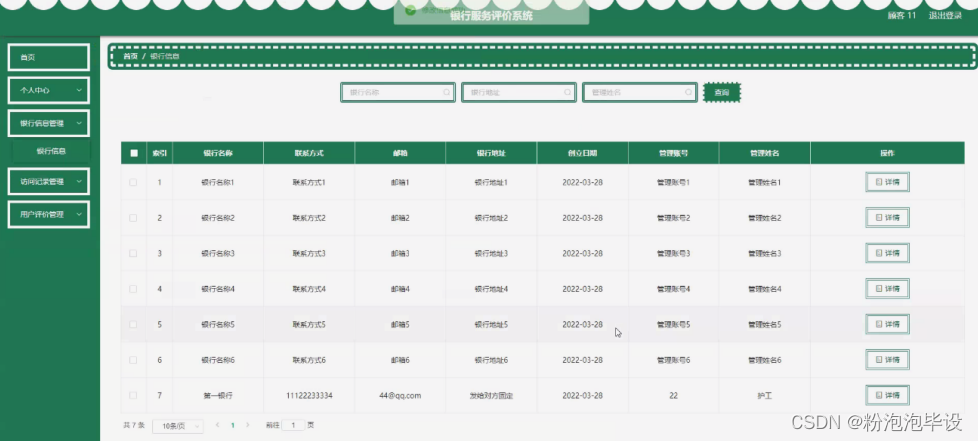Expand the 访问记录管理 sidebar menu
The image size is (978, 441).
point(49,182)
